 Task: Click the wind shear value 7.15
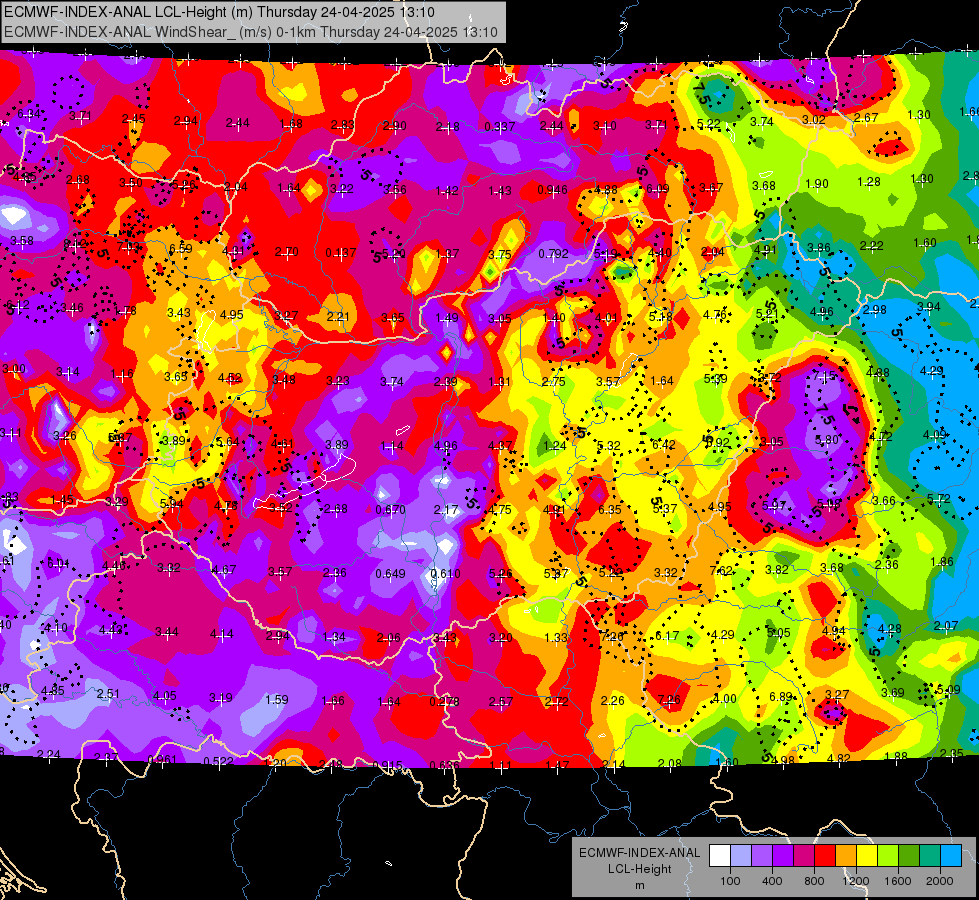824,375
